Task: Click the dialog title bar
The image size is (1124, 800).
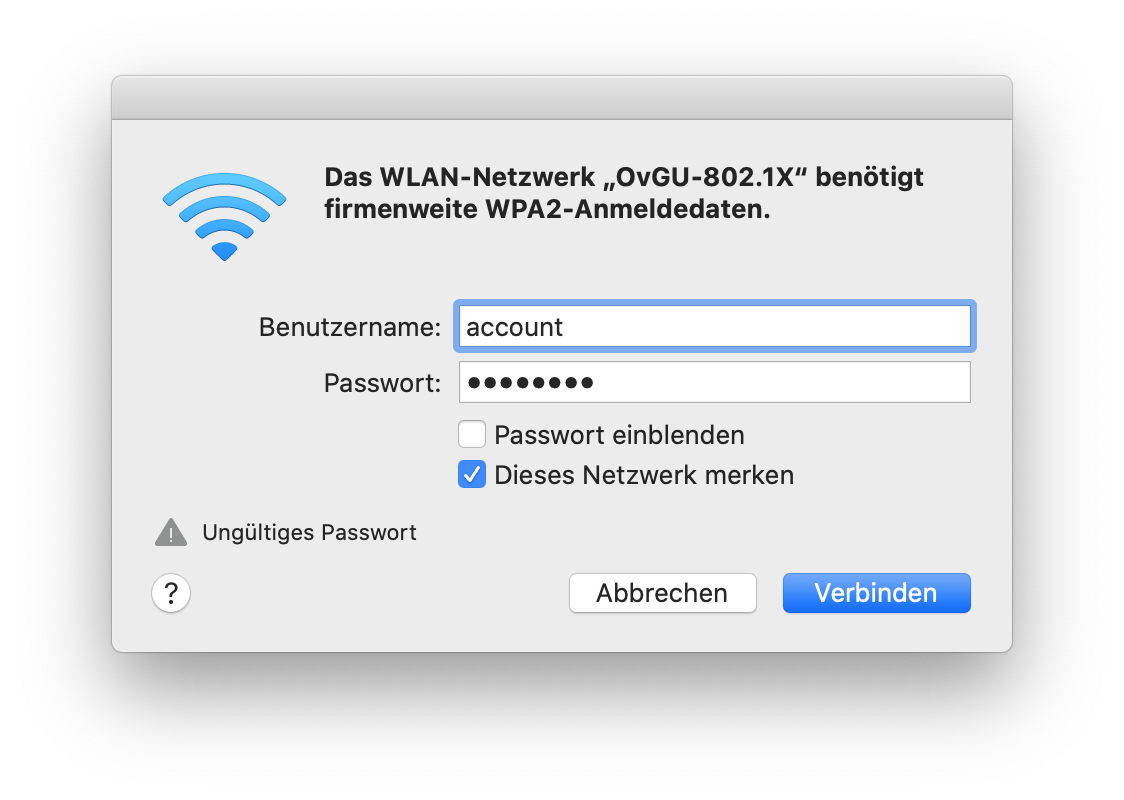Action: [x=561, y=97]
